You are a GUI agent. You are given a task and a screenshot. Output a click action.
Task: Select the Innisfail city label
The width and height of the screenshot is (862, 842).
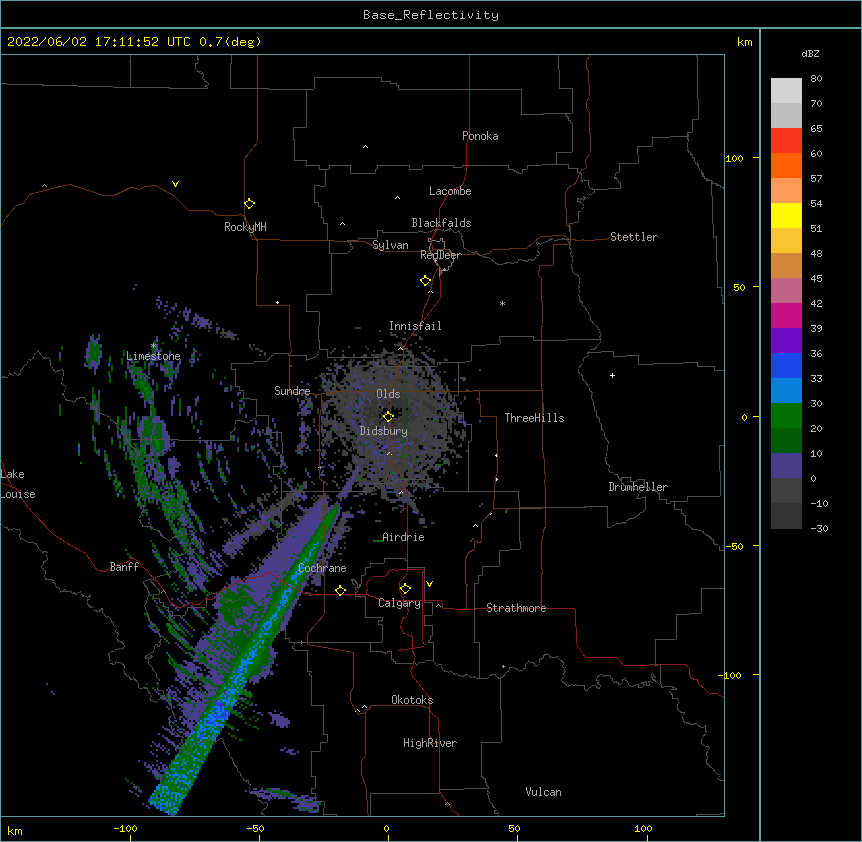coord(415,326)
